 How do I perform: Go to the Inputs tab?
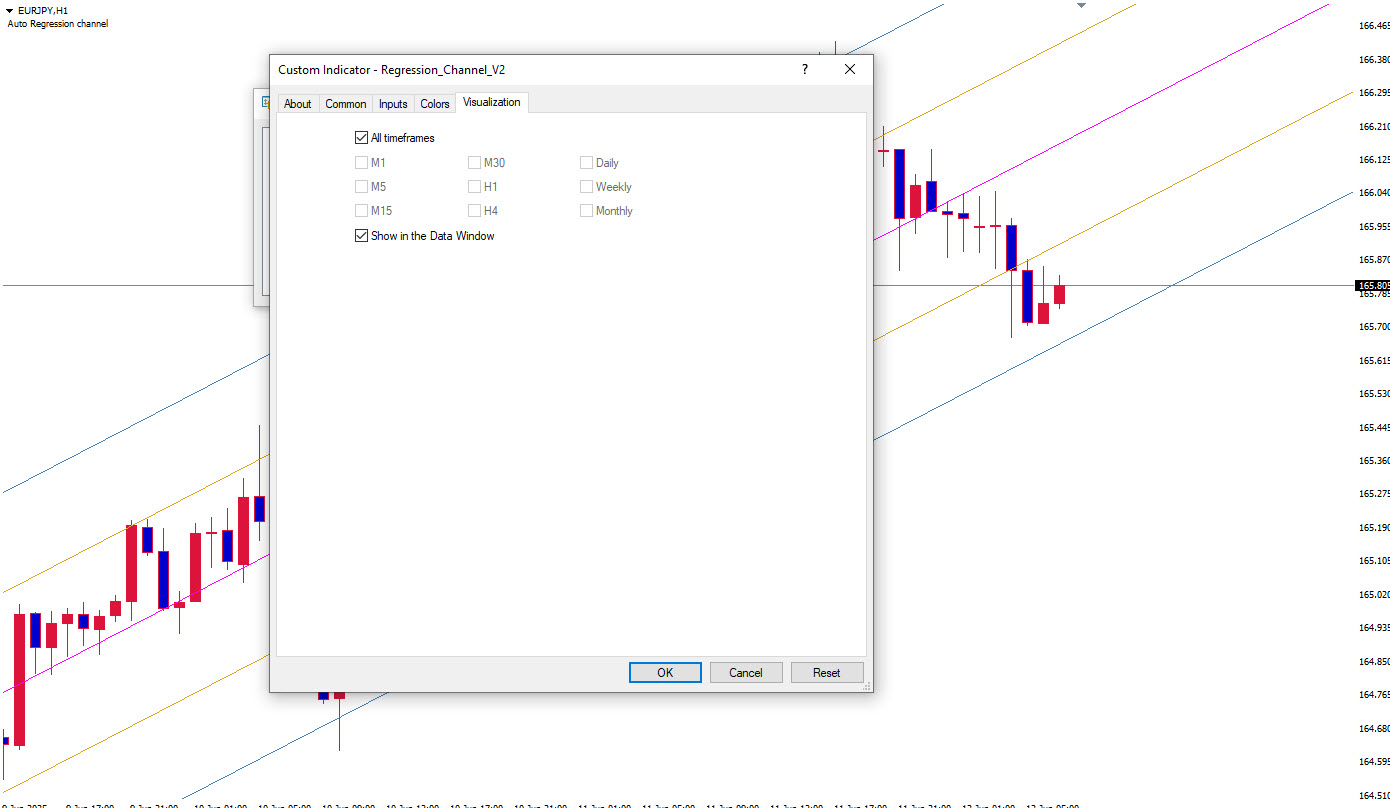[x=393, y=104]
